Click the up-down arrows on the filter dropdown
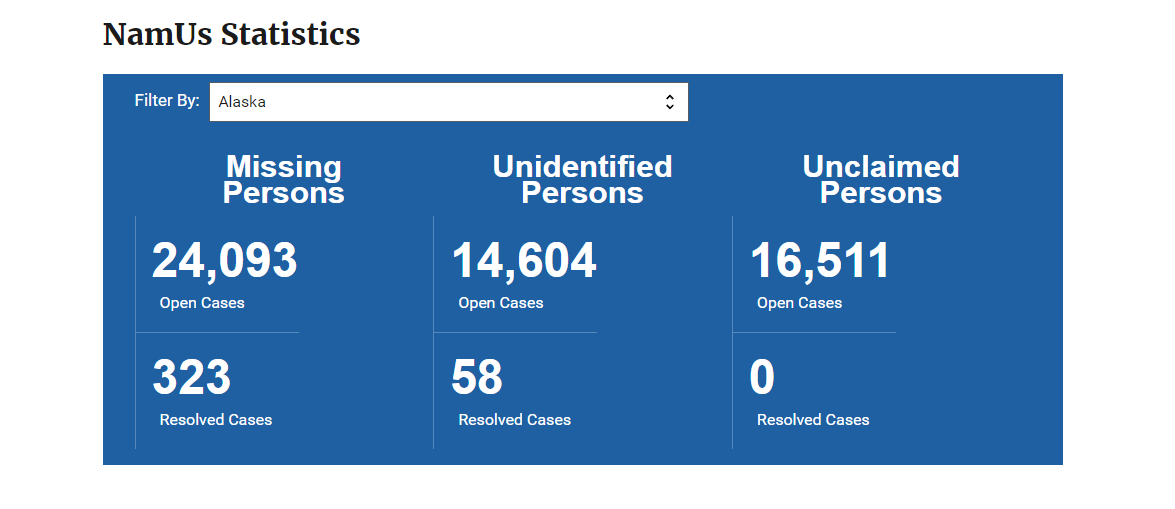 pos(670,102)
